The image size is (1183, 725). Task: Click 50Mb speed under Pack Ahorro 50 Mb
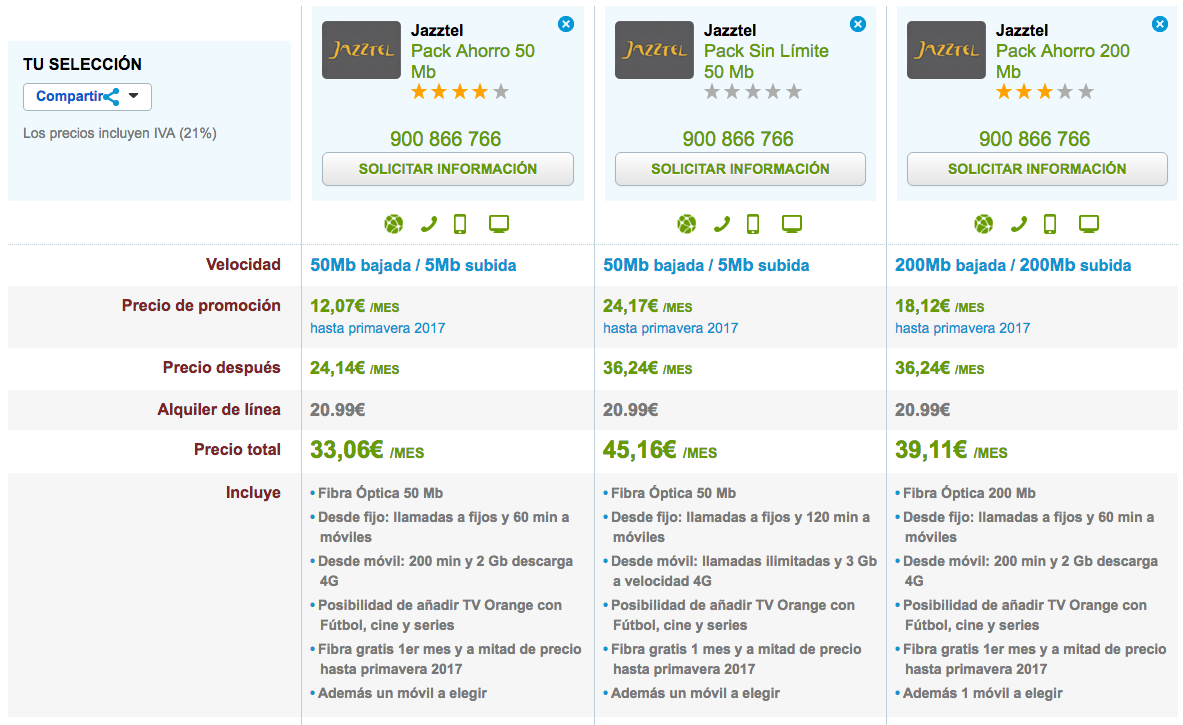(x=413, y=266)
